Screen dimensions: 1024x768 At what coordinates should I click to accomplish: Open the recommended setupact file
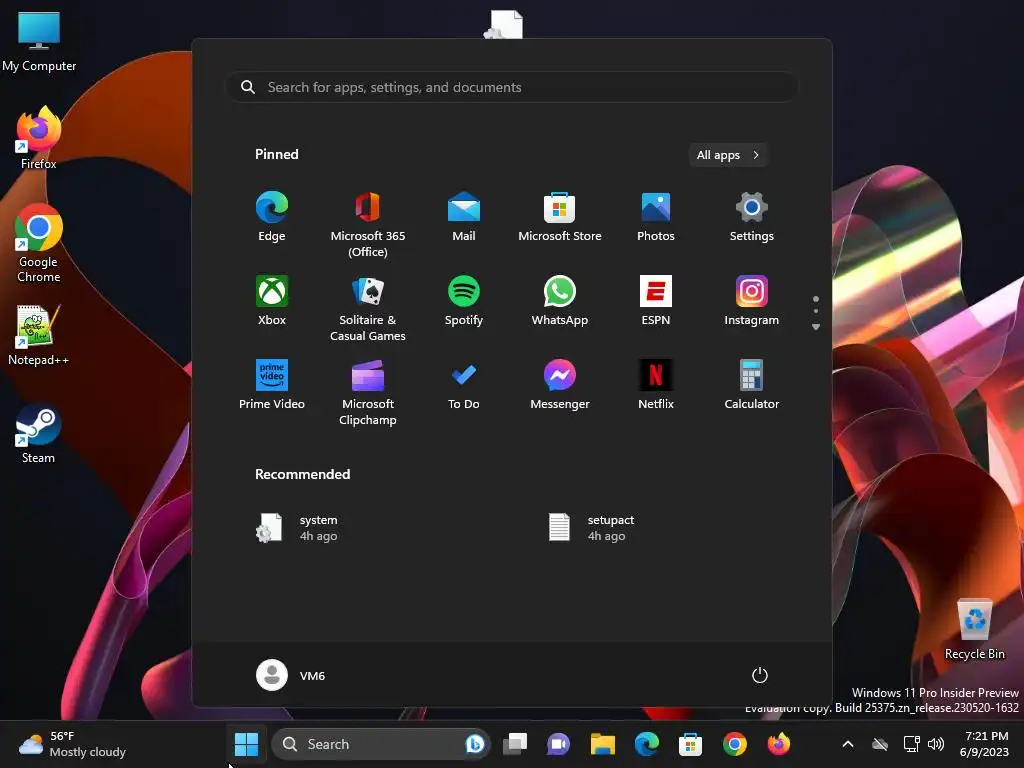pyautogui.click(x=591, y=528)
